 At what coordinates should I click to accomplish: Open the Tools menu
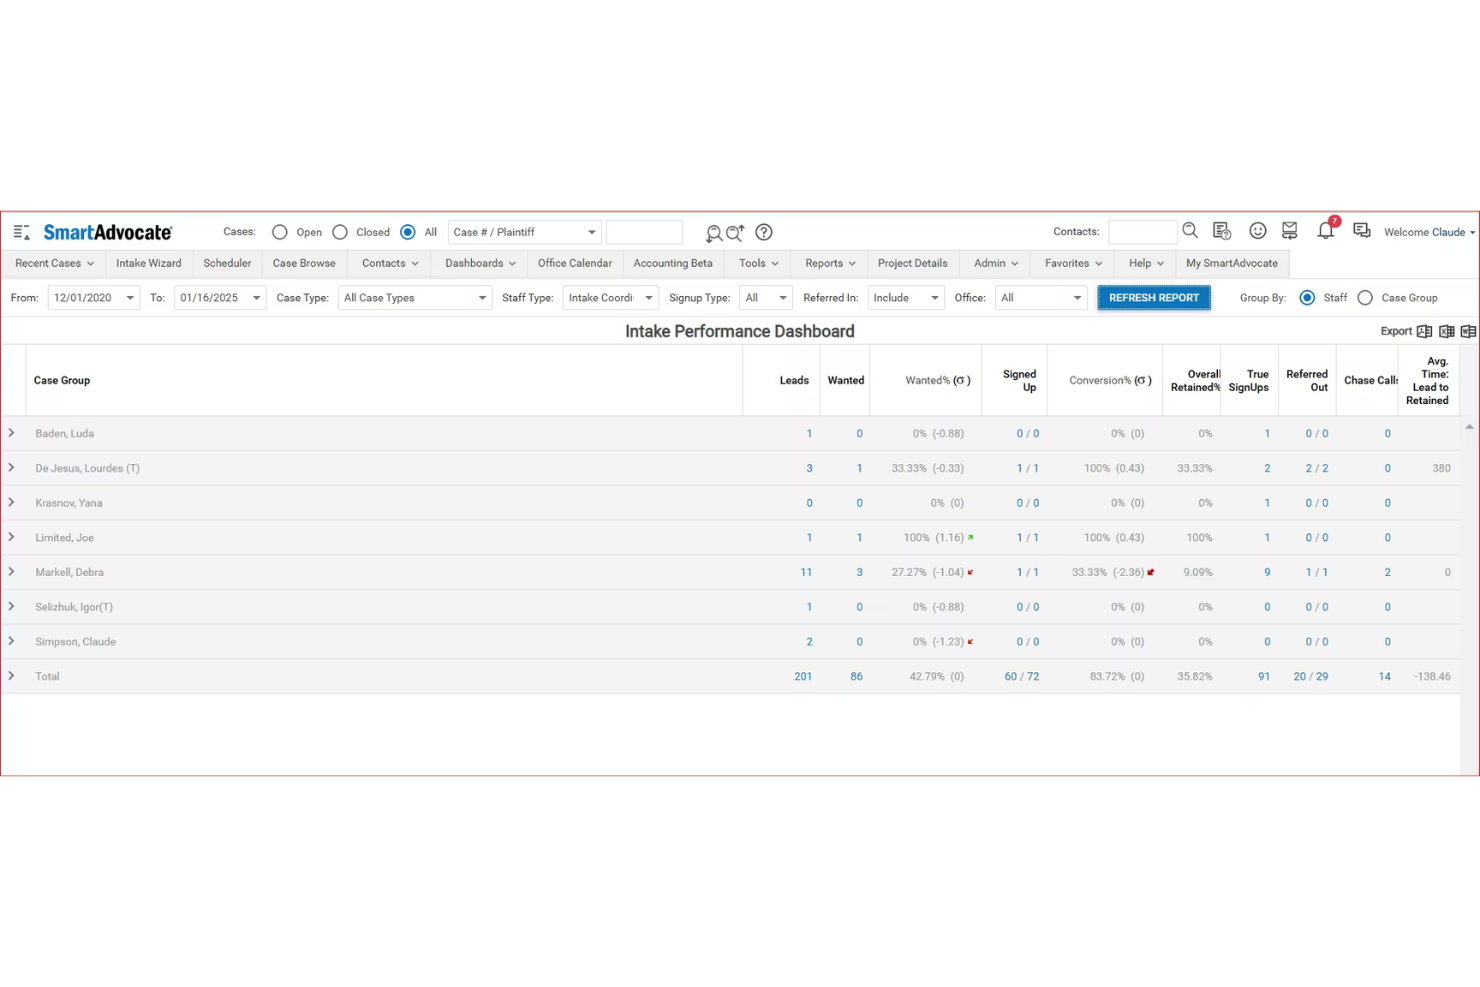click(759, 263)
